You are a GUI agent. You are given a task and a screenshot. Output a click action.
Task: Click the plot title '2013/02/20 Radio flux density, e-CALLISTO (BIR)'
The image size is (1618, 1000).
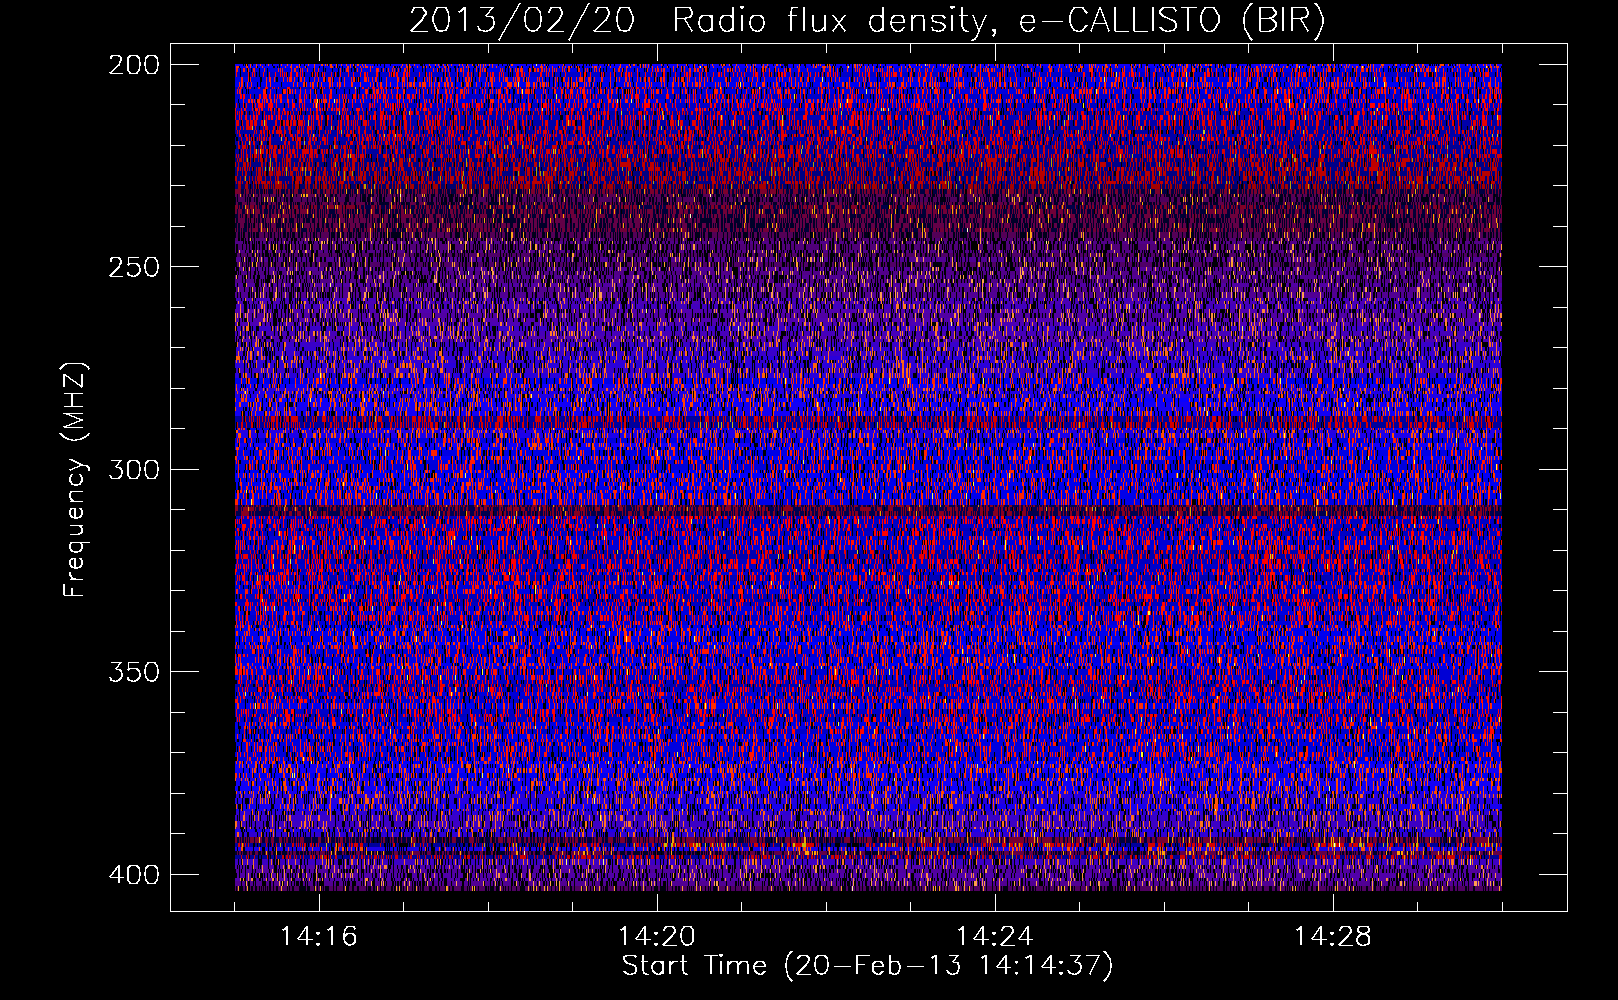pyautogui.click(x=867, y=21)
